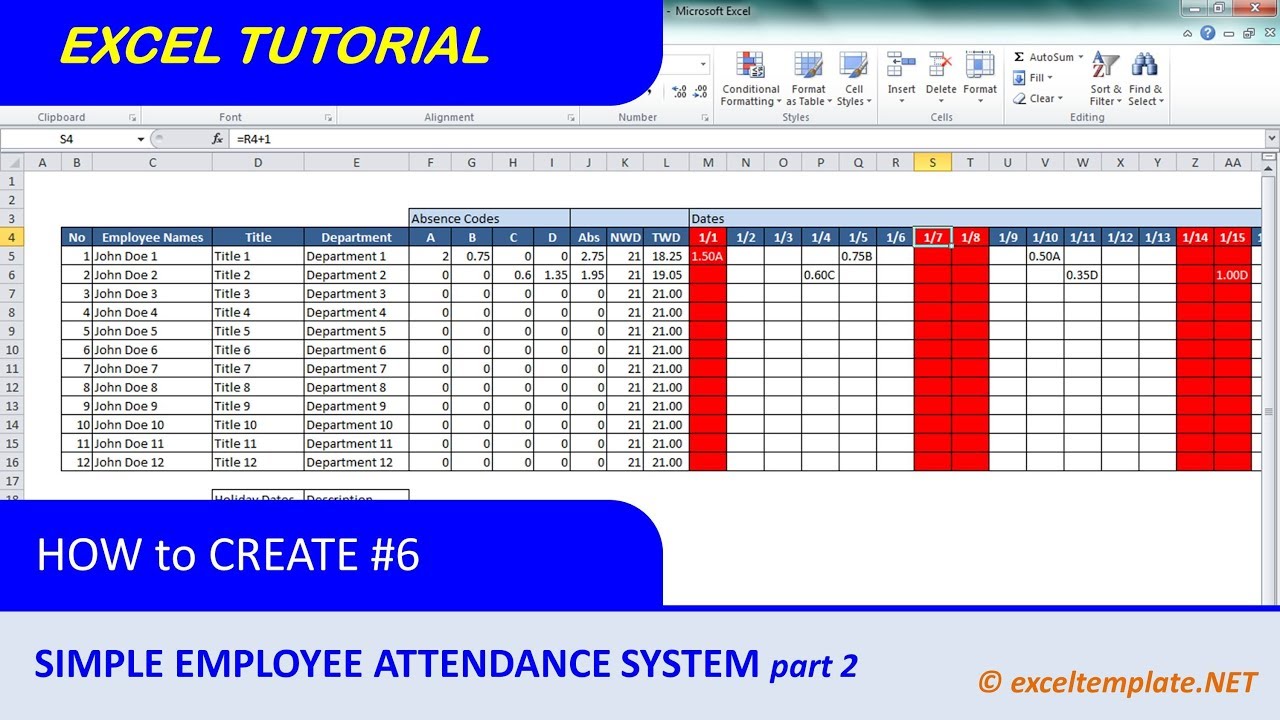Open Microsoft Excel Help icon
The height and width of the screenshot is (720, 1280).
pos(1208,33)
